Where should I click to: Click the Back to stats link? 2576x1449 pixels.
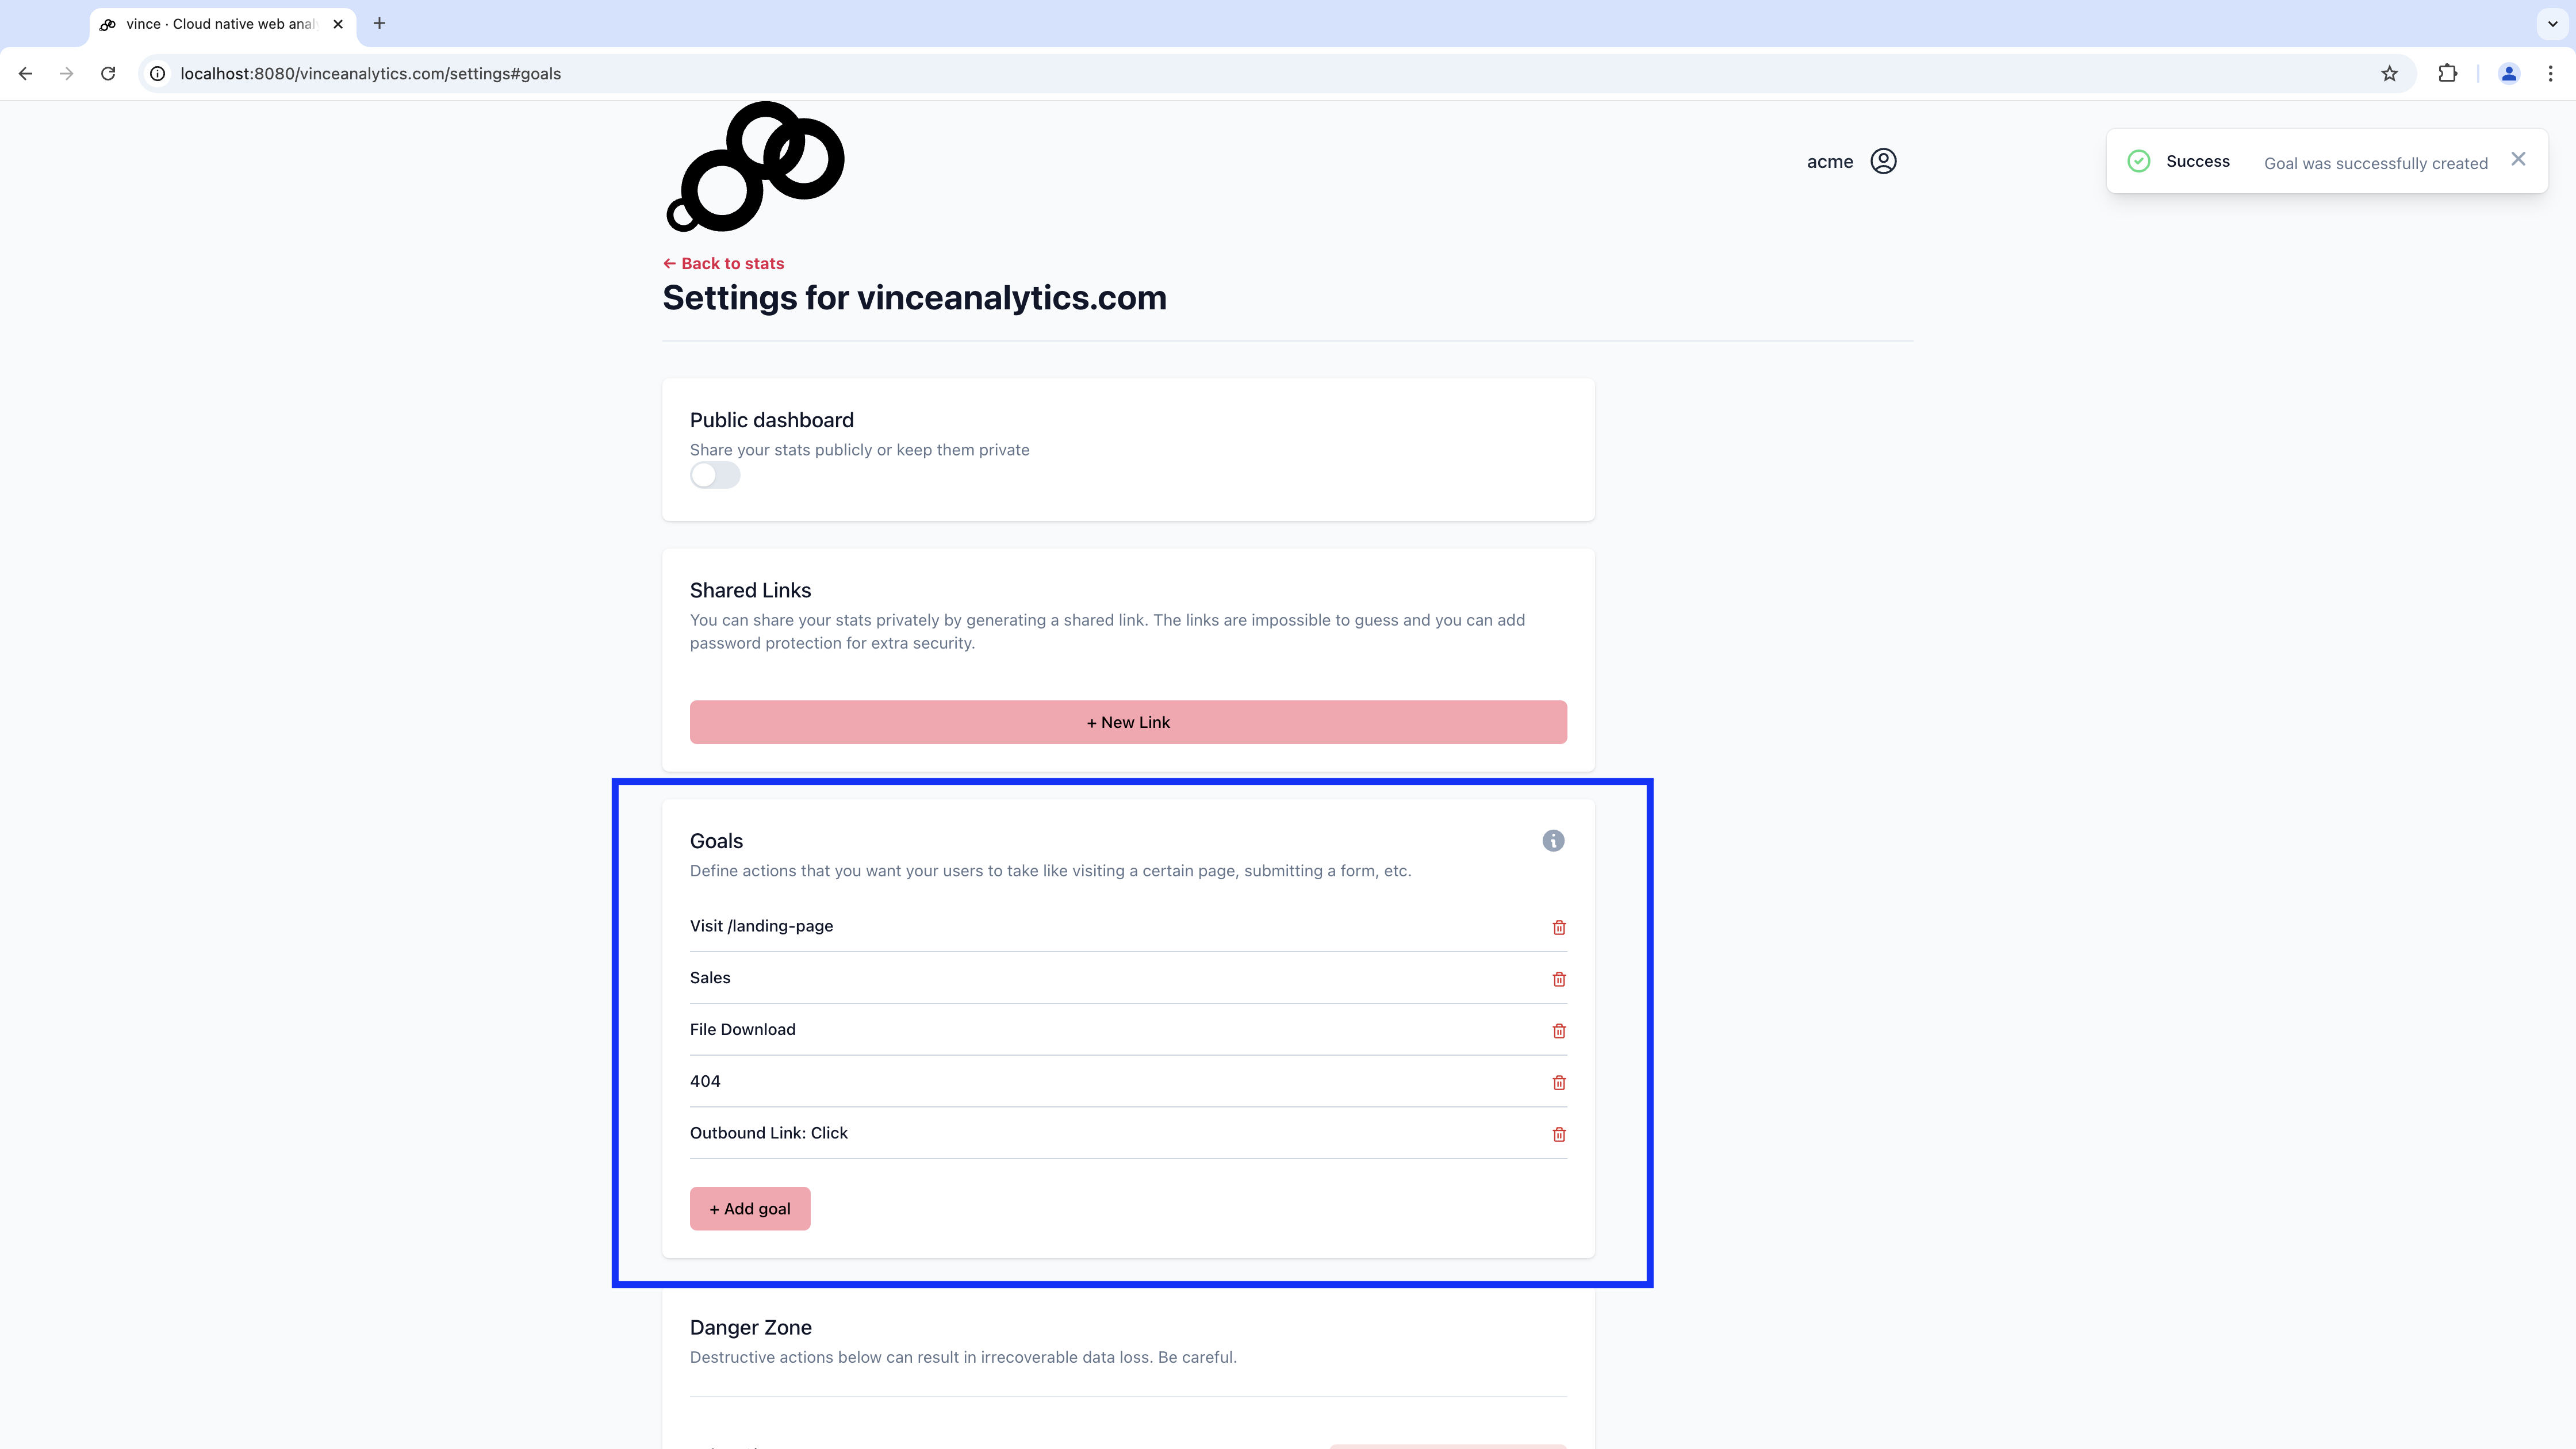pyautogui.click(x=723, y=263)
